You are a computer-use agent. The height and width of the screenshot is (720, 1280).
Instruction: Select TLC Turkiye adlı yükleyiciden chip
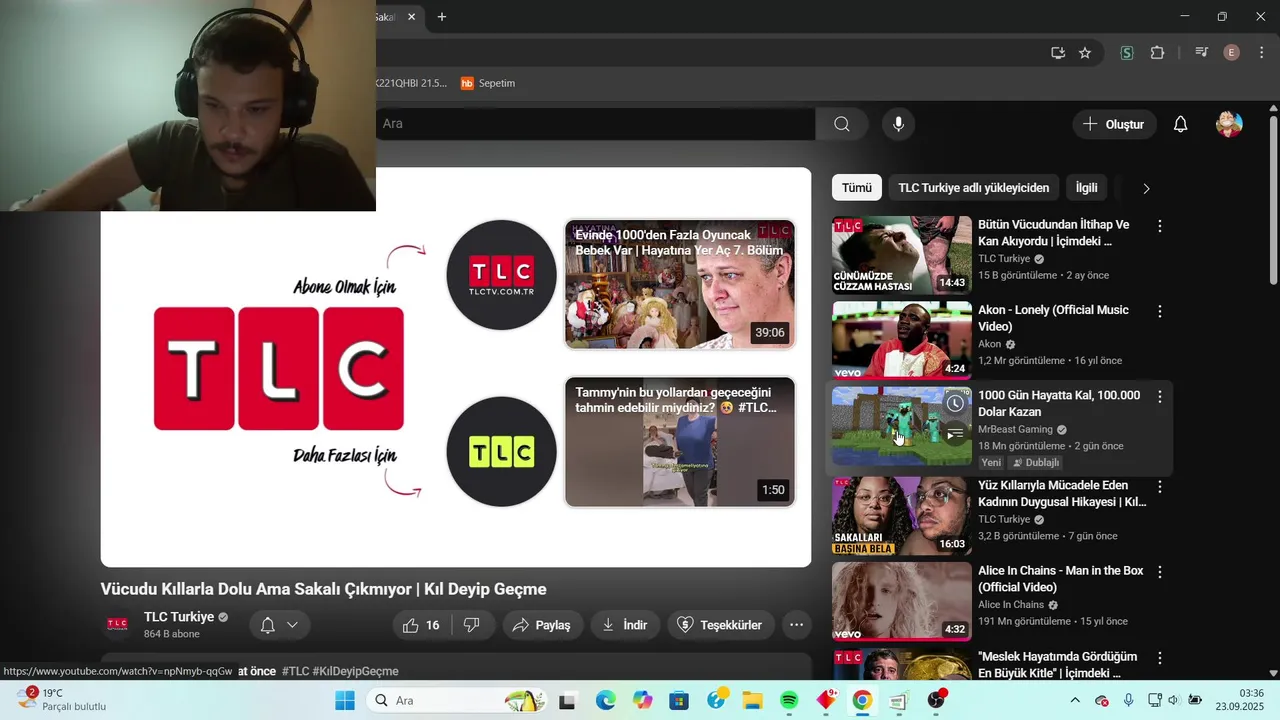[x=973, y=188]
